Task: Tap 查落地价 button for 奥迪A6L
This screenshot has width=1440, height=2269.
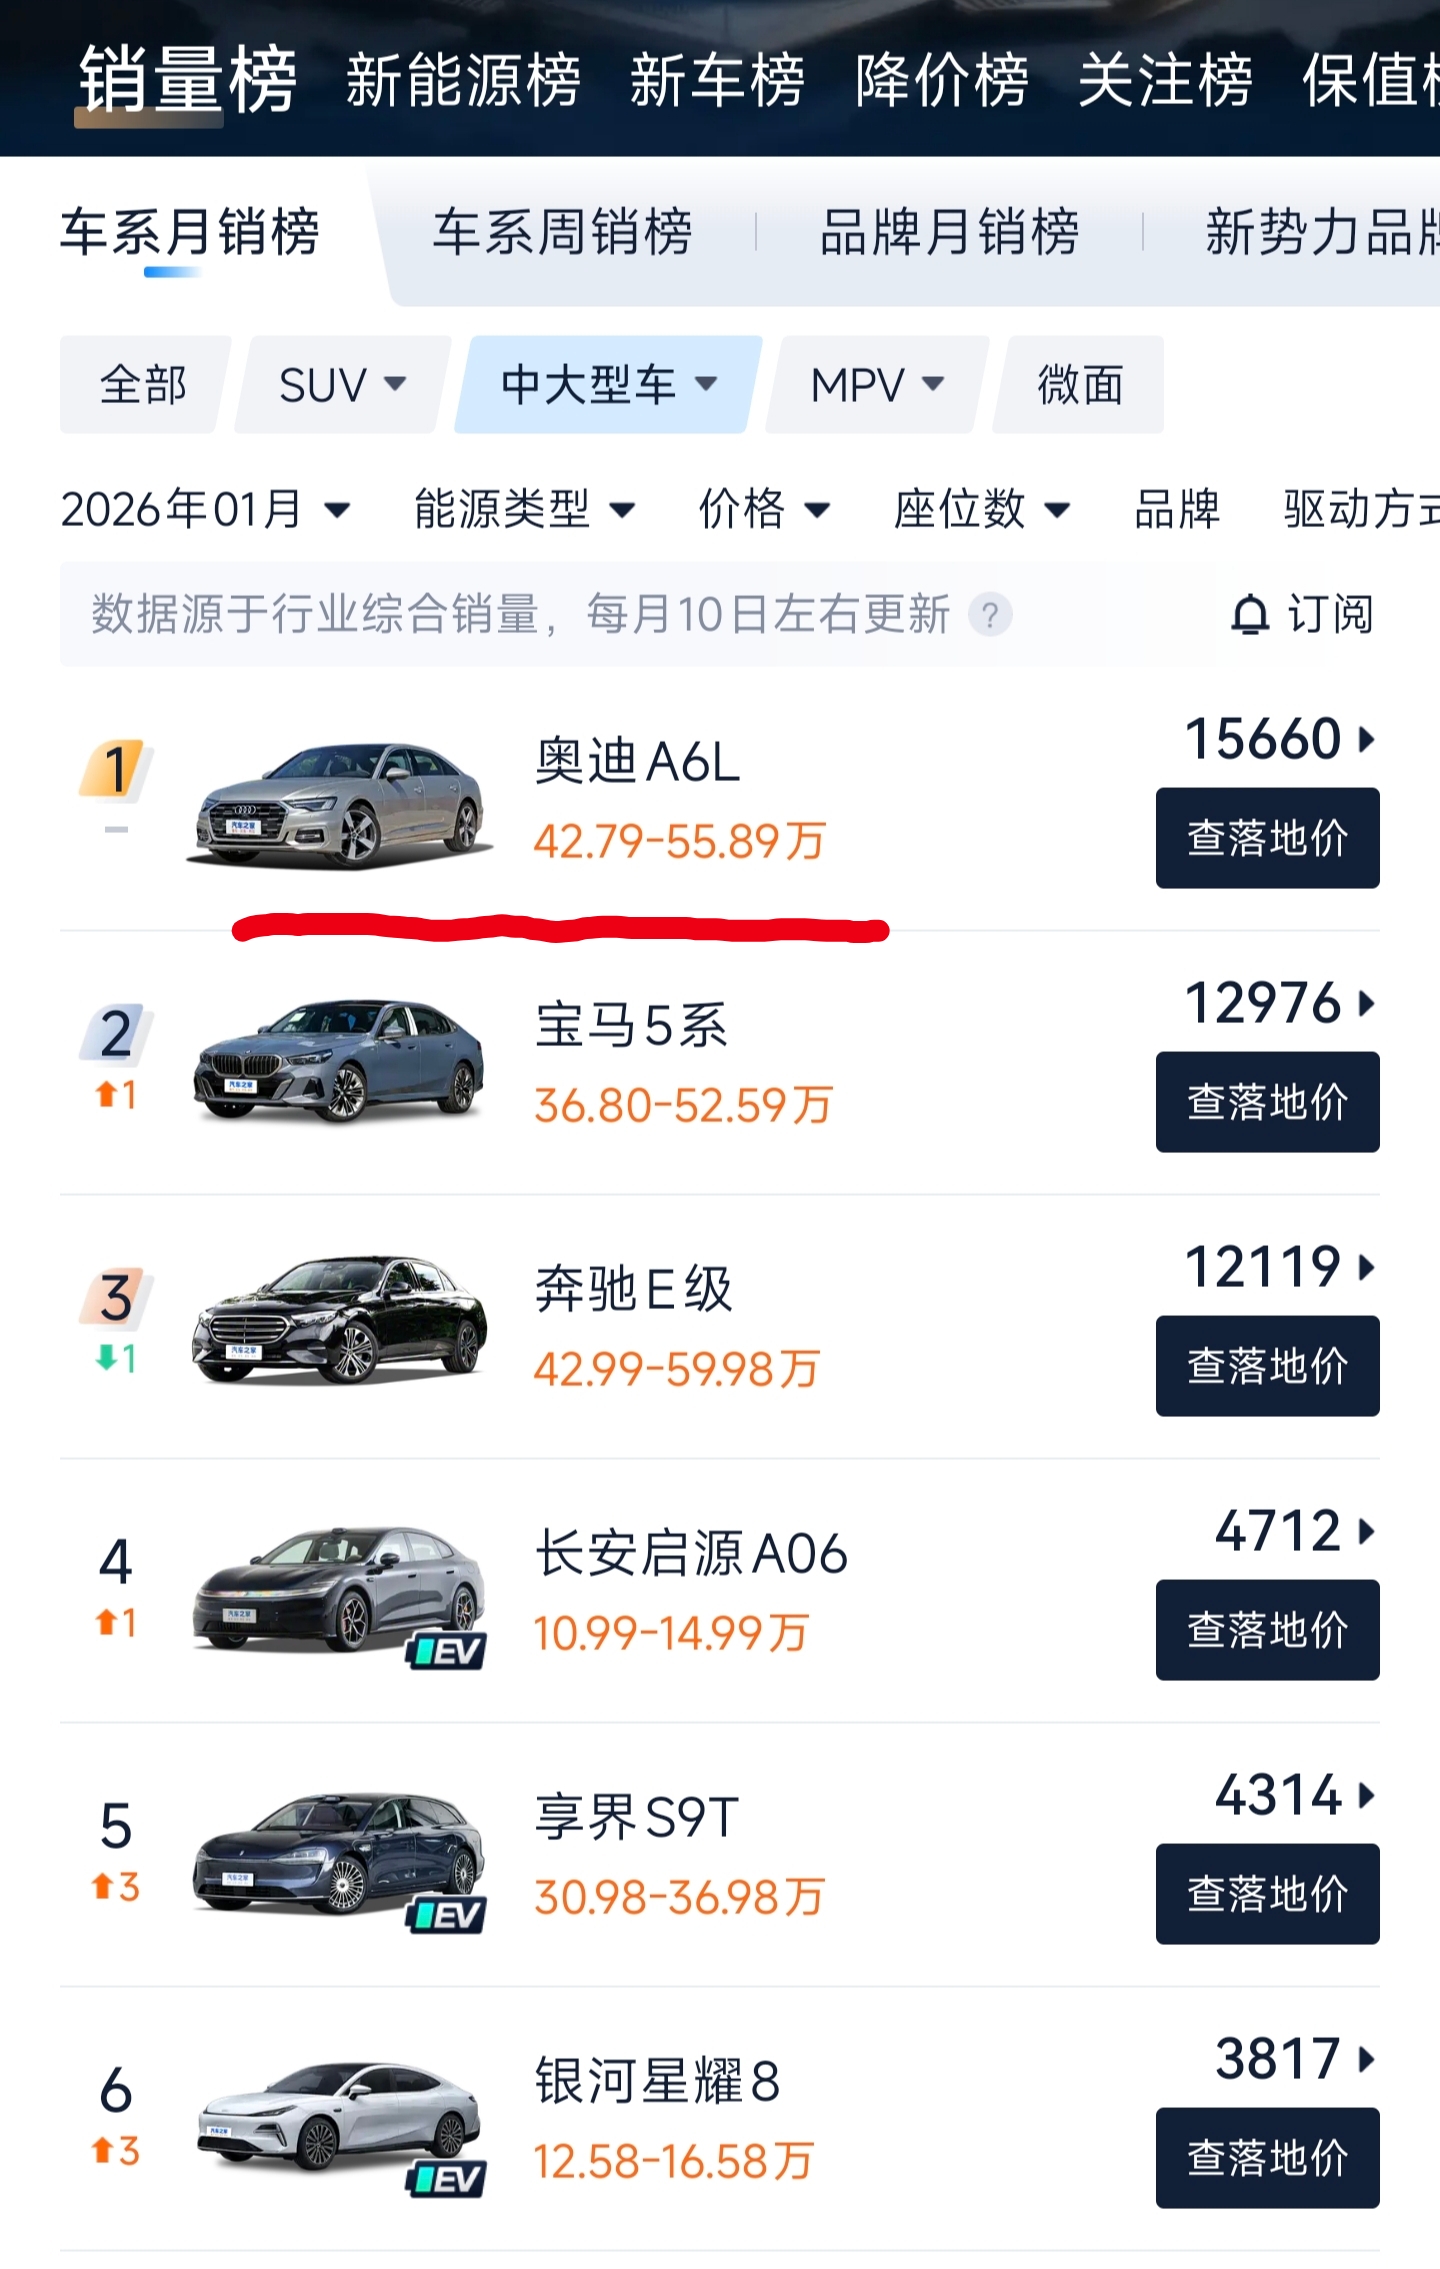Action: click(x=1267, y=838)
